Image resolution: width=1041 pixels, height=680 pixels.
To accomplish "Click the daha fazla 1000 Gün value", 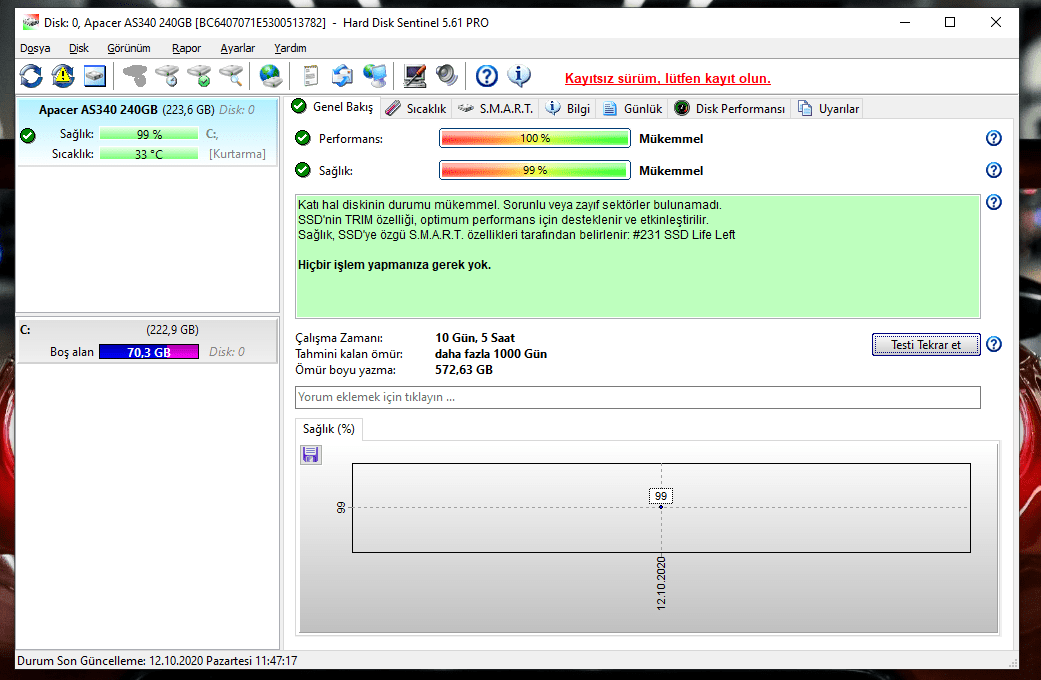I will tap(491, 354).
